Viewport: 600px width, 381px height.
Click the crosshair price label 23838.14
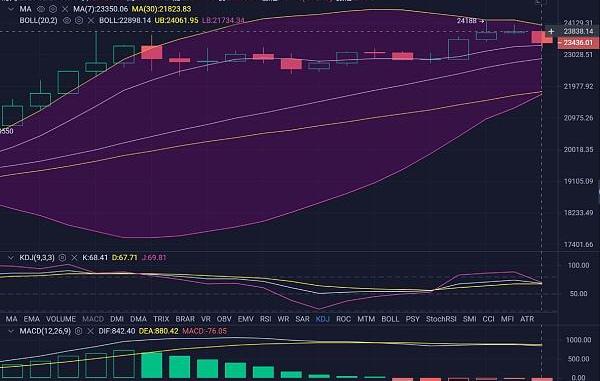click(579, 31)
